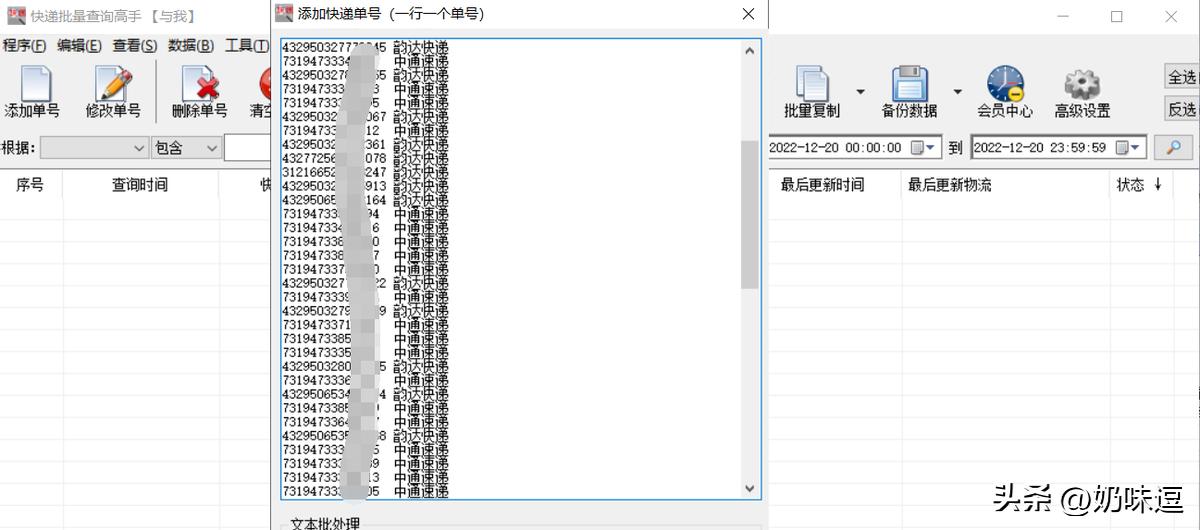
Task: Expand the 备份数据 dropdown arrow
Action: tap(957, 91)
